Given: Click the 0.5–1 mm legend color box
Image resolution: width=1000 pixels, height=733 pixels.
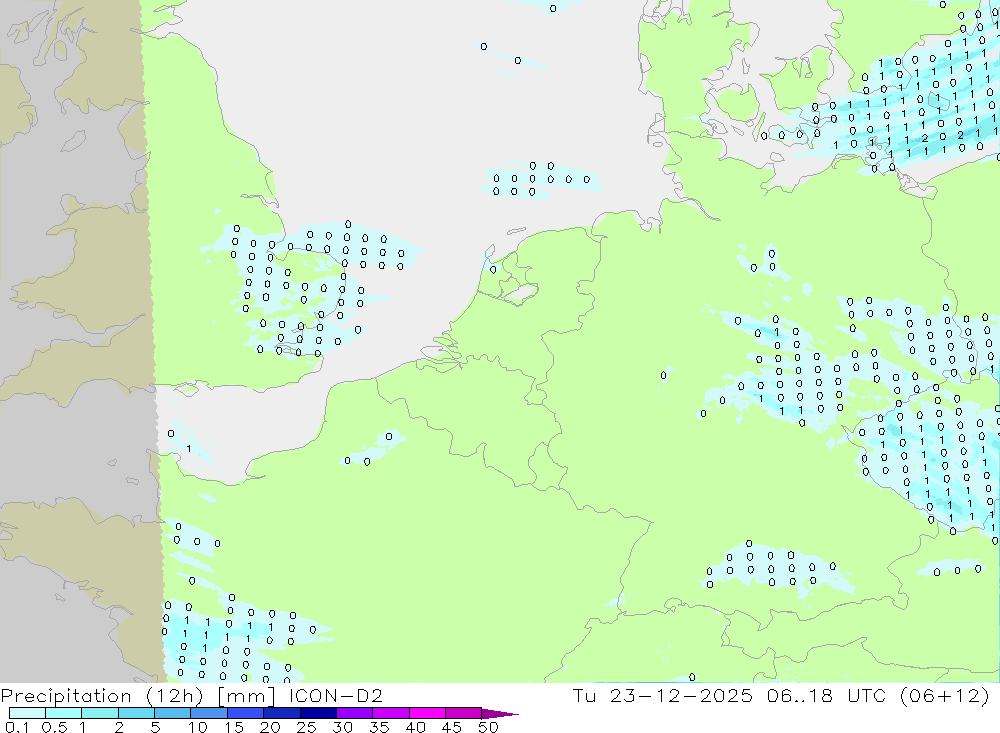Looking at the screenshot, I should pyautogui.click(x=64, y=713).
